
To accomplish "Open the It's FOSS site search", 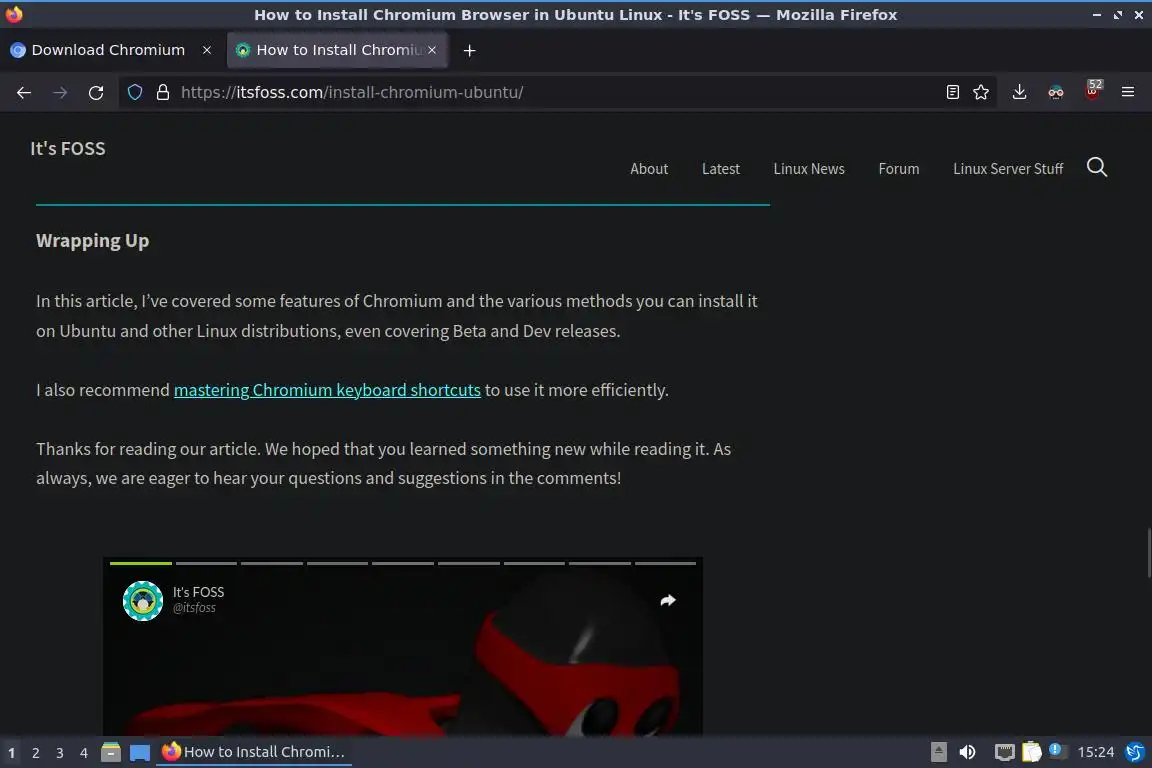I will pyautogui.click(x=1097, y=168).
